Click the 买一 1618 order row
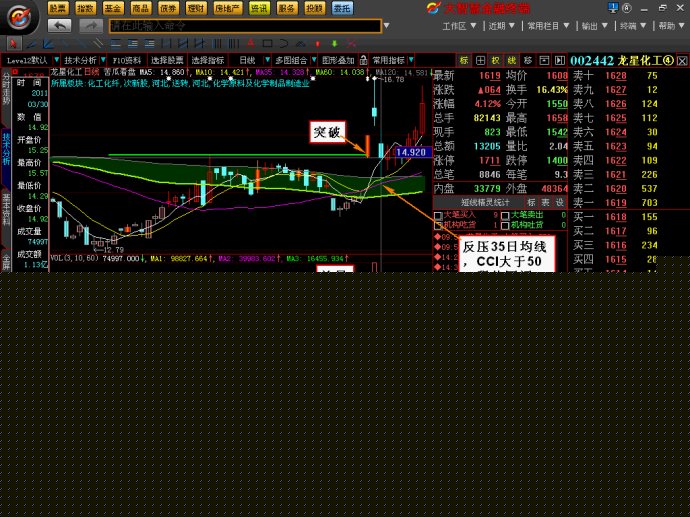This screenshot has width=690, height=517. (x=615, y=216)
